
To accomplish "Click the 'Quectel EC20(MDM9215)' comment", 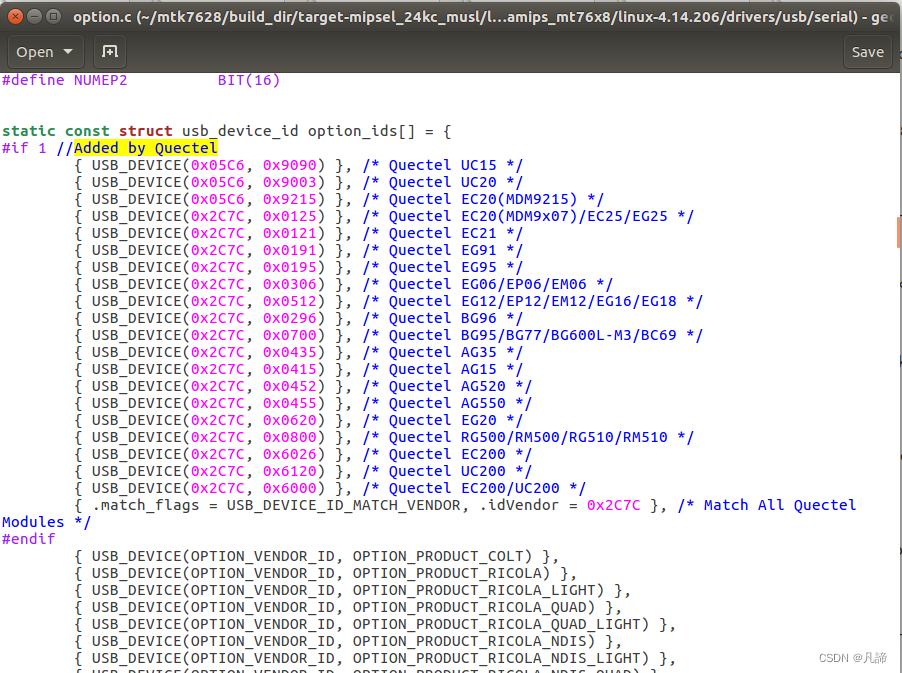I will point(483,199).
